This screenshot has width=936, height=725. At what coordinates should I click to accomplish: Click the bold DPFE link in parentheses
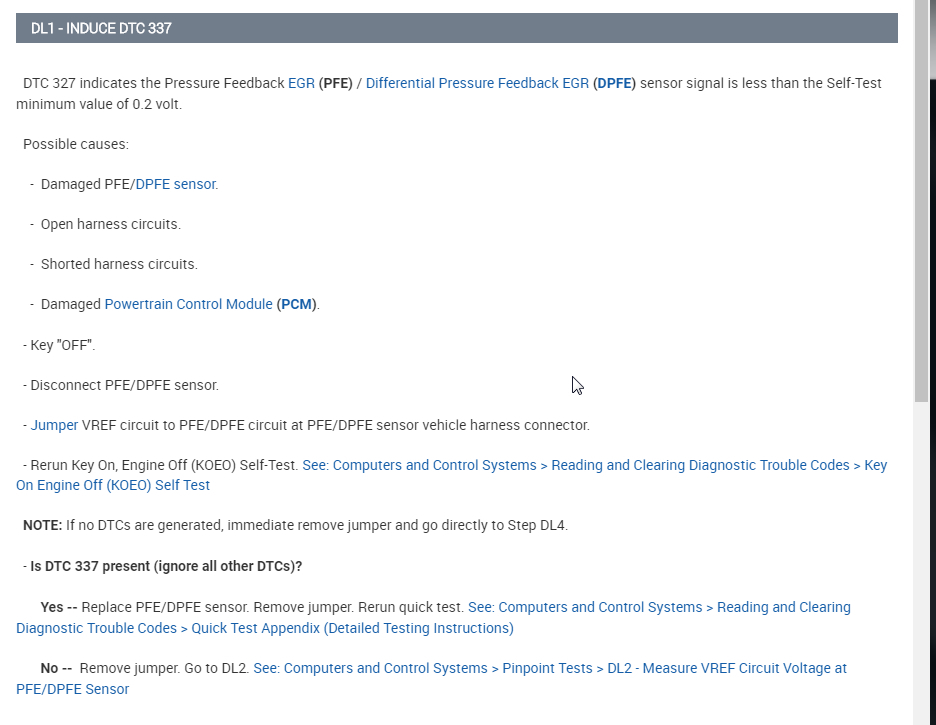click(x=614, y=83)
